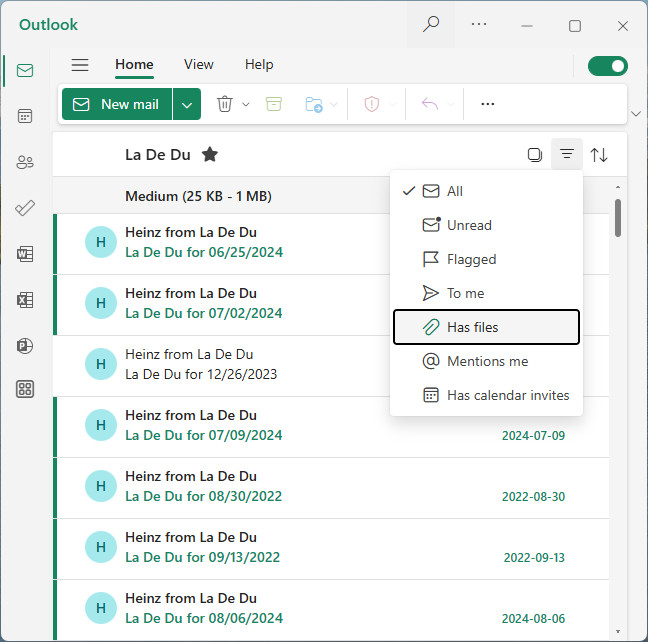Expand the Report dropdown arrow

[x=393, y=104]
